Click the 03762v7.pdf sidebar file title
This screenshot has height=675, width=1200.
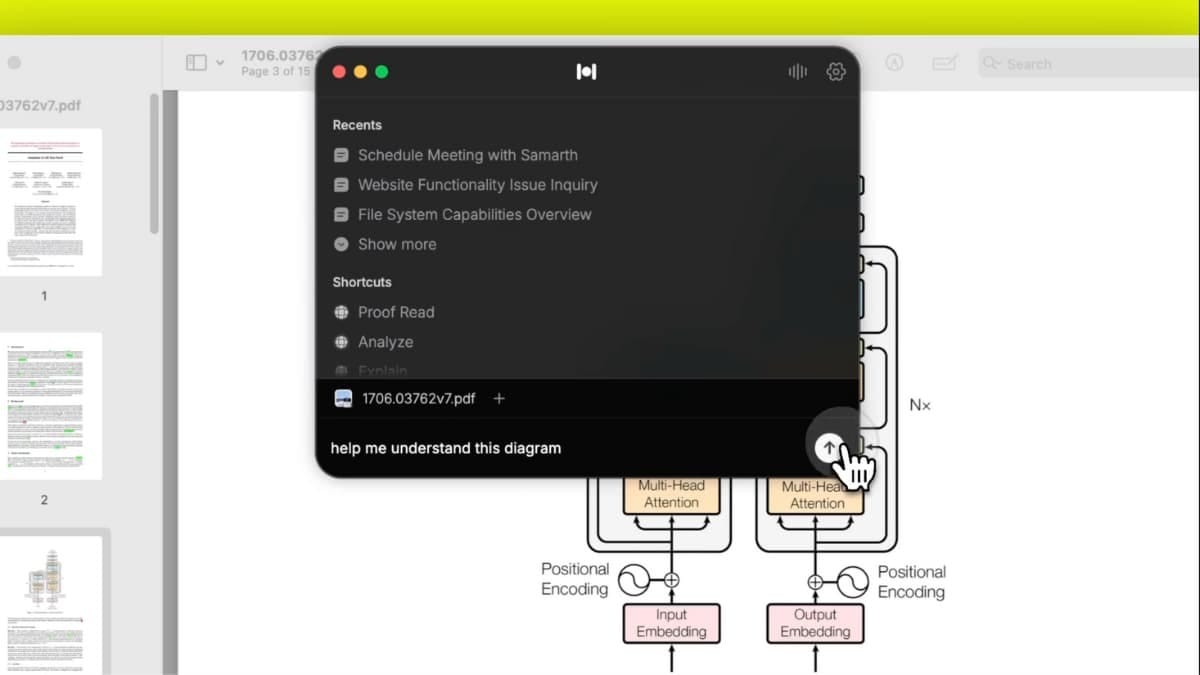click(x=40, y=105)
